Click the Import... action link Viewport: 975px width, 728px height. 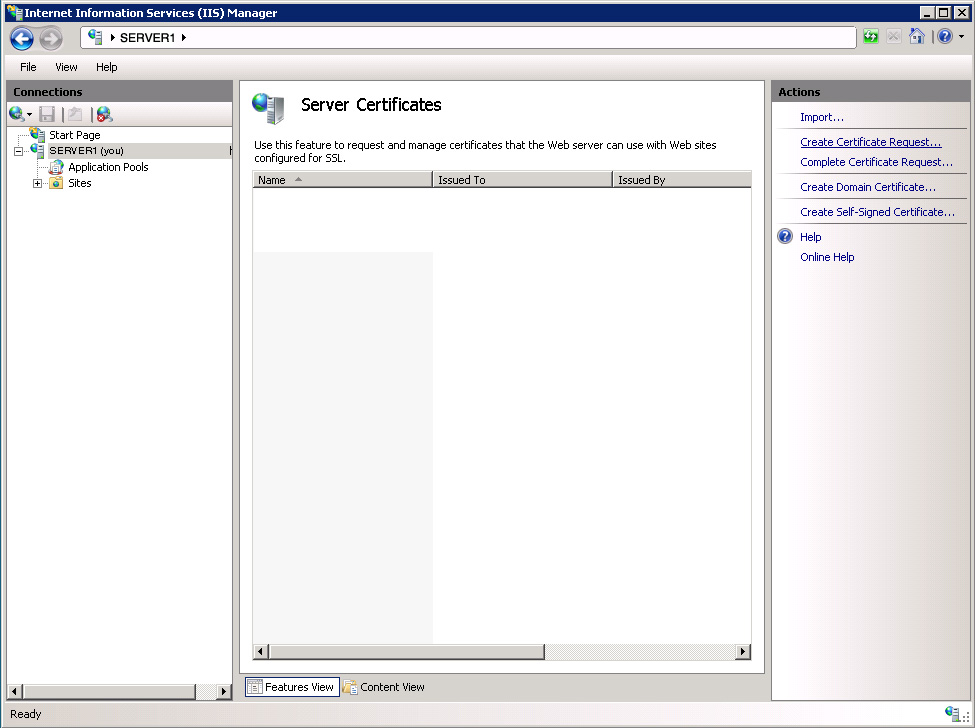pos(821,117)
